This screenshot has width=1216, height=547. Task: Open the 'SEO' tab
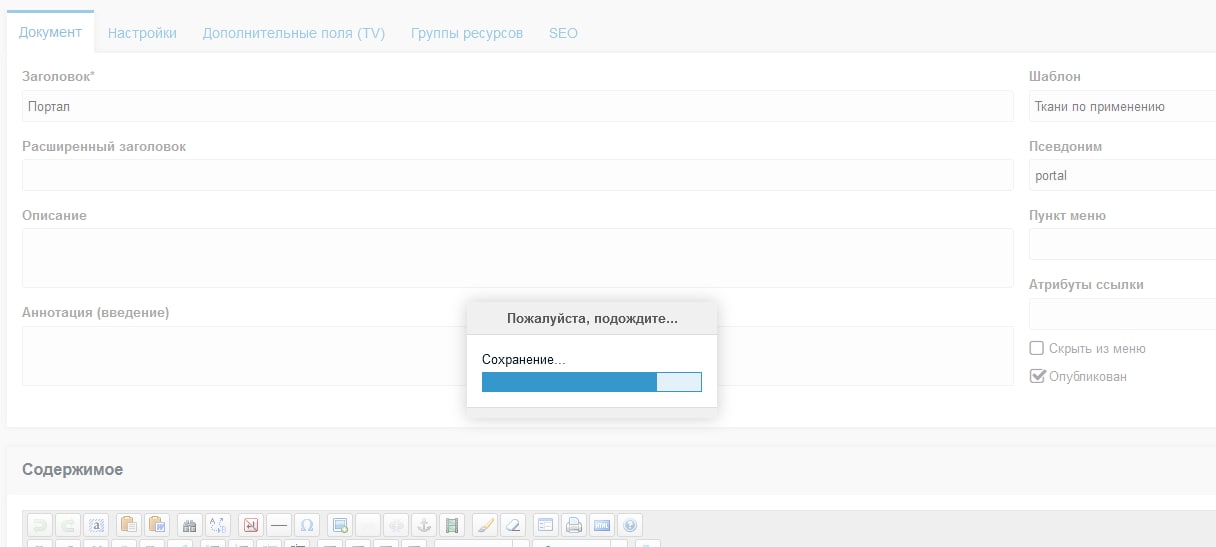coord(563,33)
